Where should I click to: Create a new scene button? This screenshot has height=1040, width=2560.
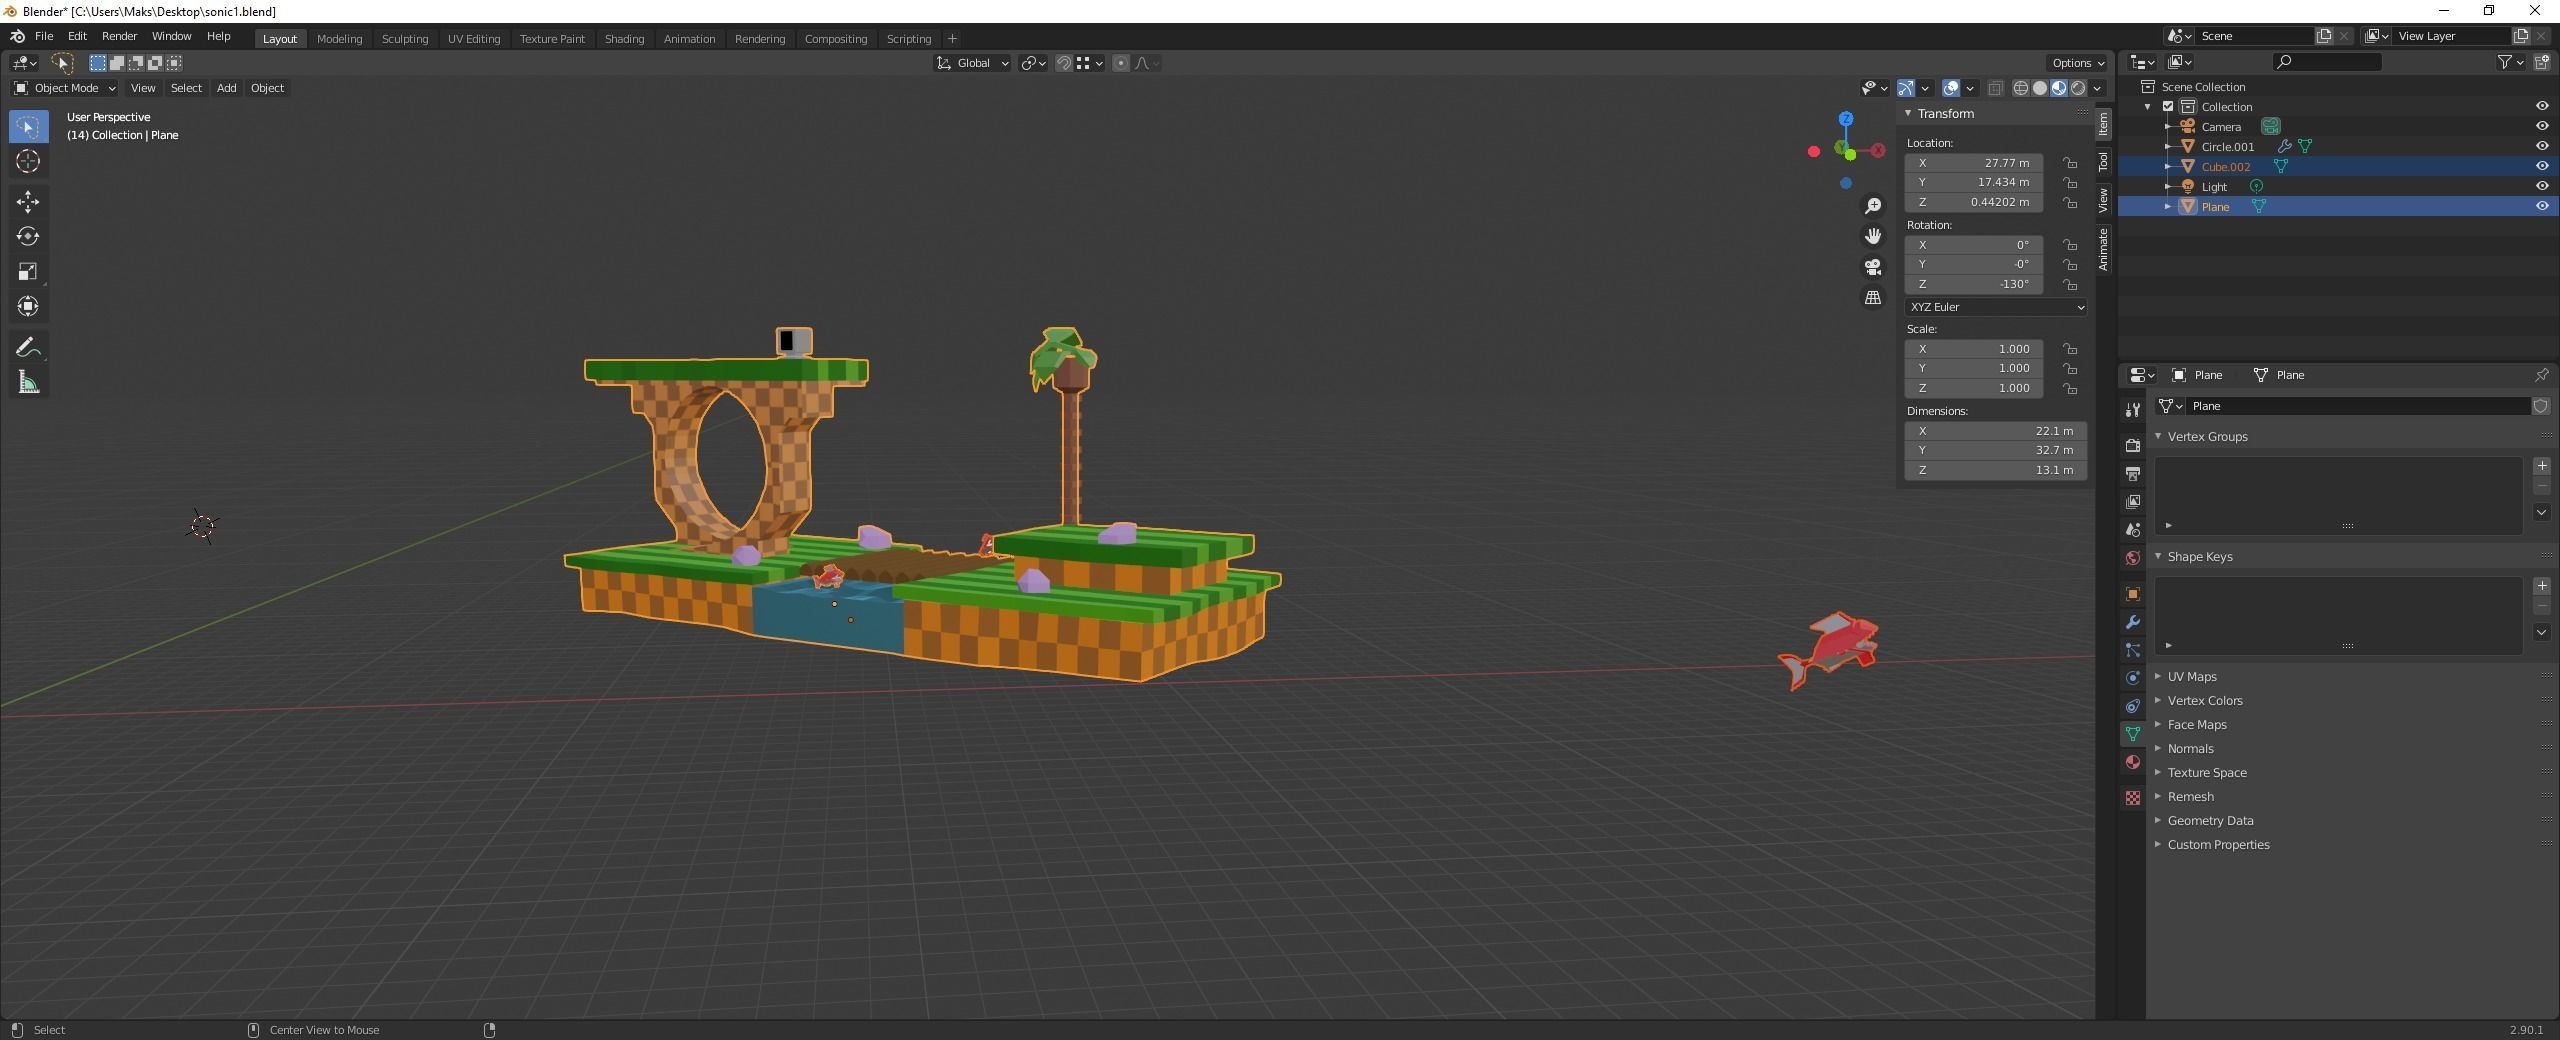[2324, 36]
